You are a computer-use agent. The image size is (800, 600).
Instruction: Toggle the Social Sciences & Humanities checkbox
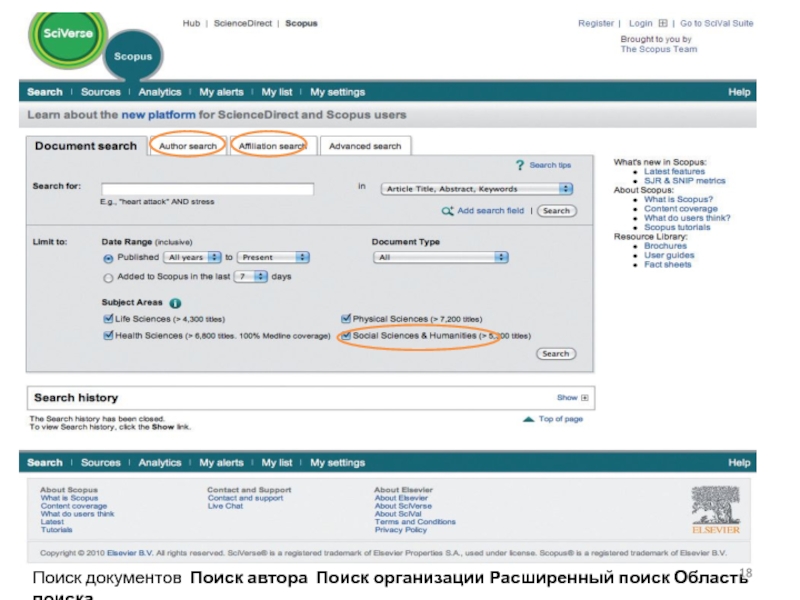[x=346, y=336]
